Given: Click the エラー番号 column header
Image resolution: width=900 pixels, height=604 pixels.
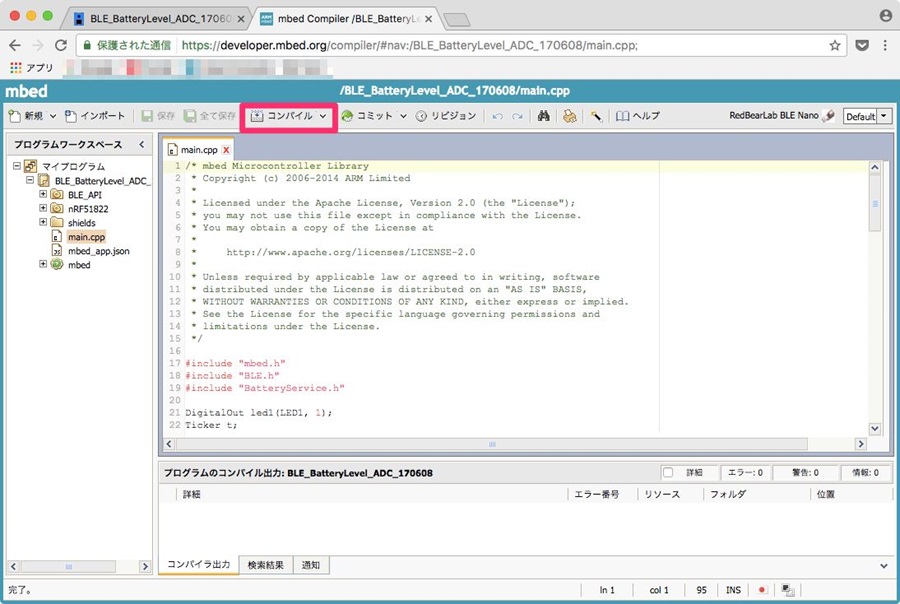Looking at the screenshot, I should click(596, 494).
